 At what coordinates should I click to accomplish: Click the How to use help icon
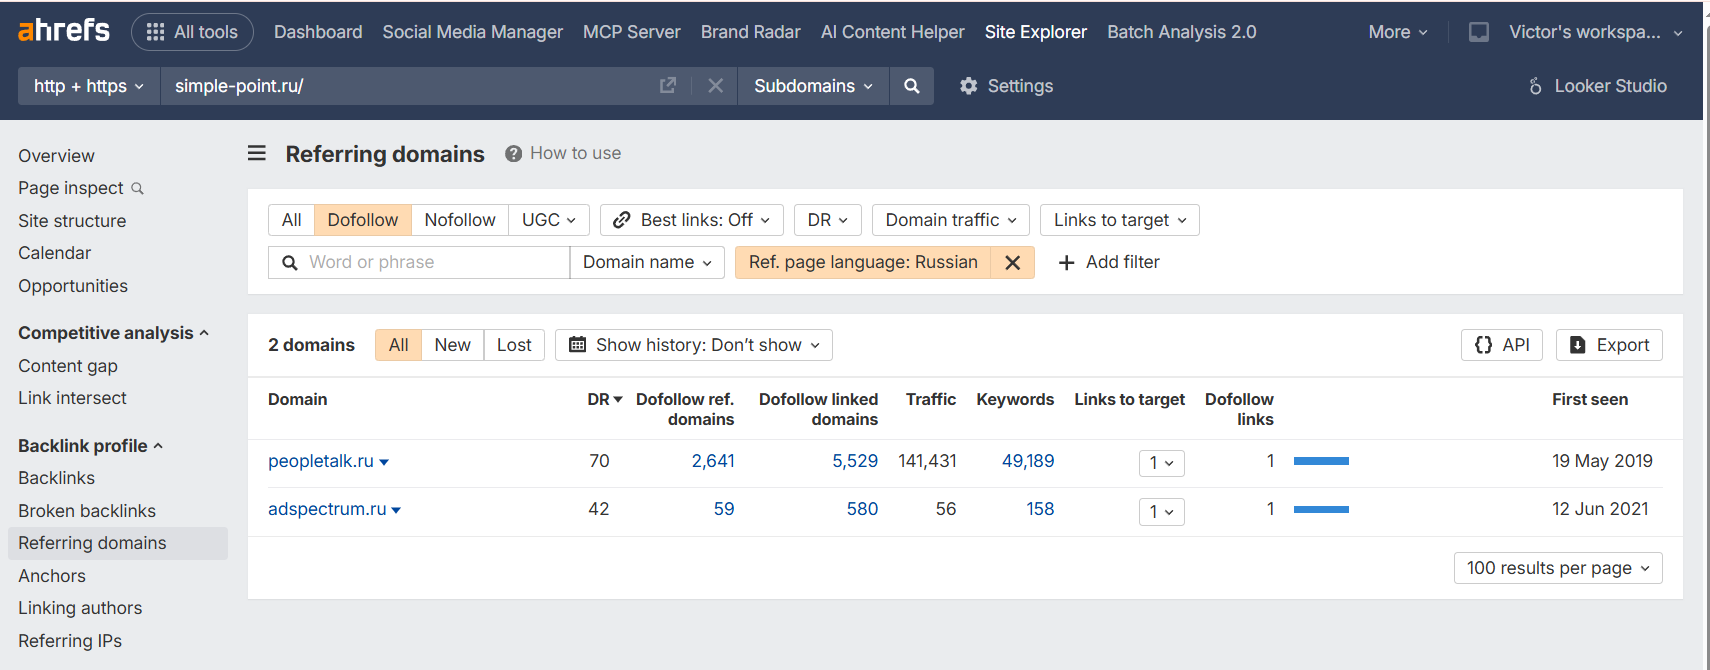click(x=514, y=154)
